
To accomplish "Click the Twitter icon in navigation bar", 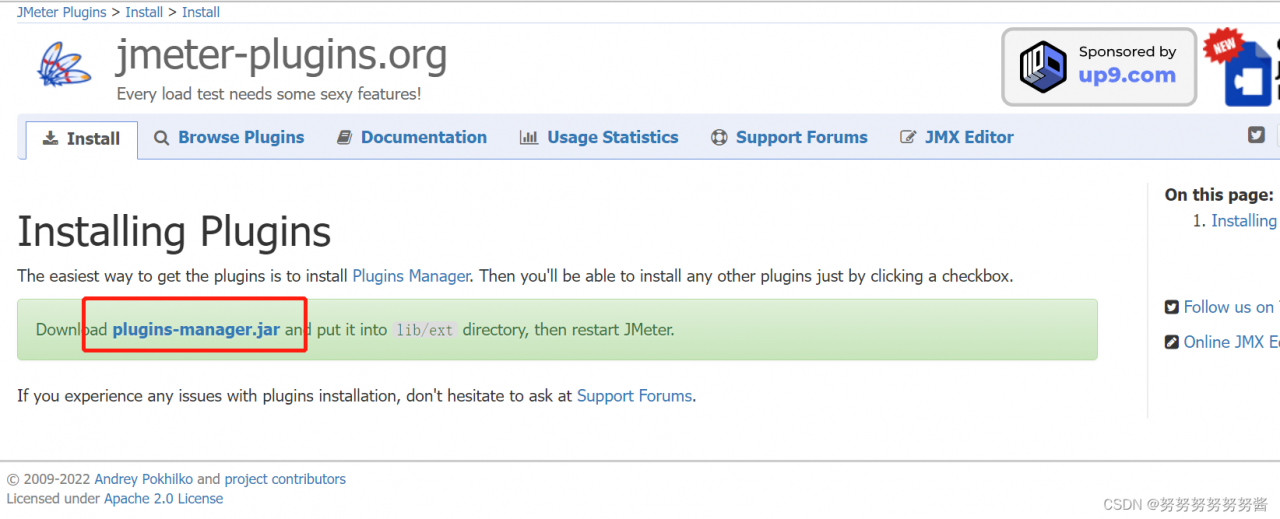I will point(1256,135).
